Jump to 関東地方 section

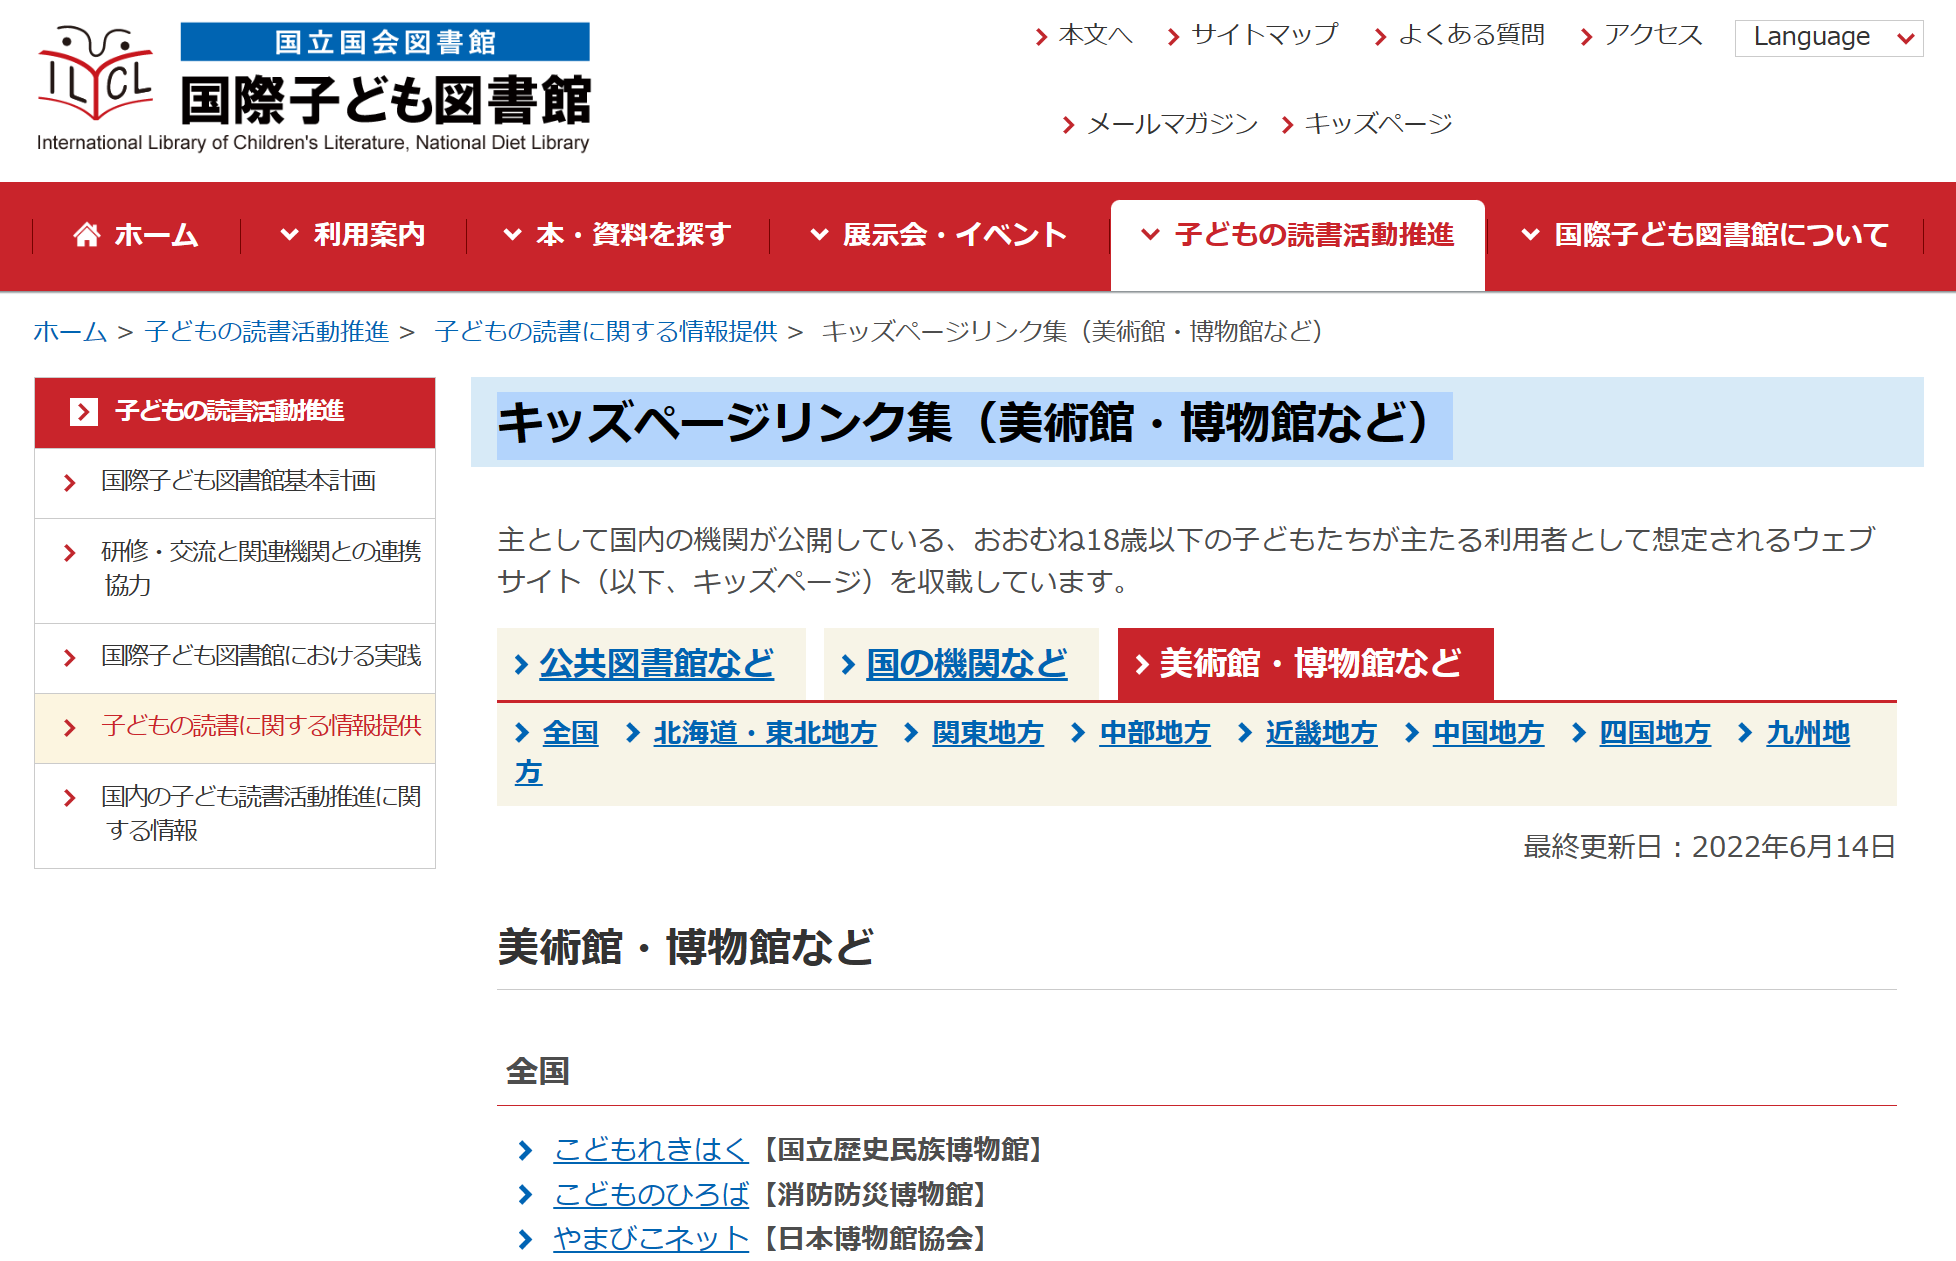988,733
